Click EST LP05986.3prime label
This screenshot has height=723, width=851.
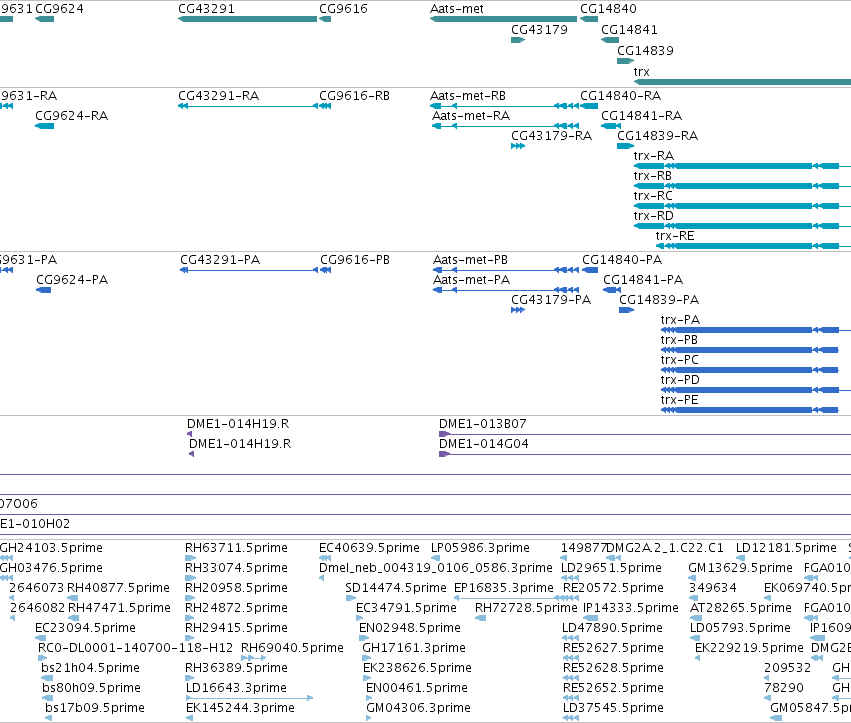pos(480,548)
